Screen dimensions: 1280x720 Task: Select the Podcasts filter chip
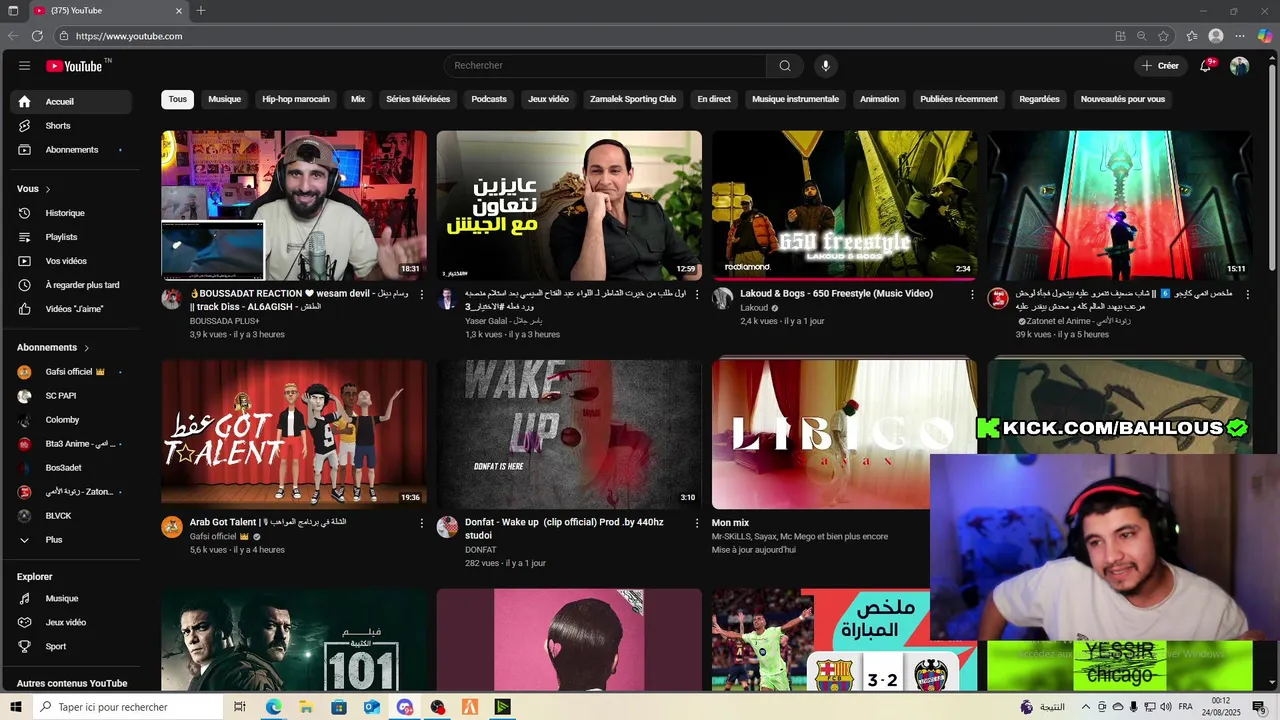489,100
